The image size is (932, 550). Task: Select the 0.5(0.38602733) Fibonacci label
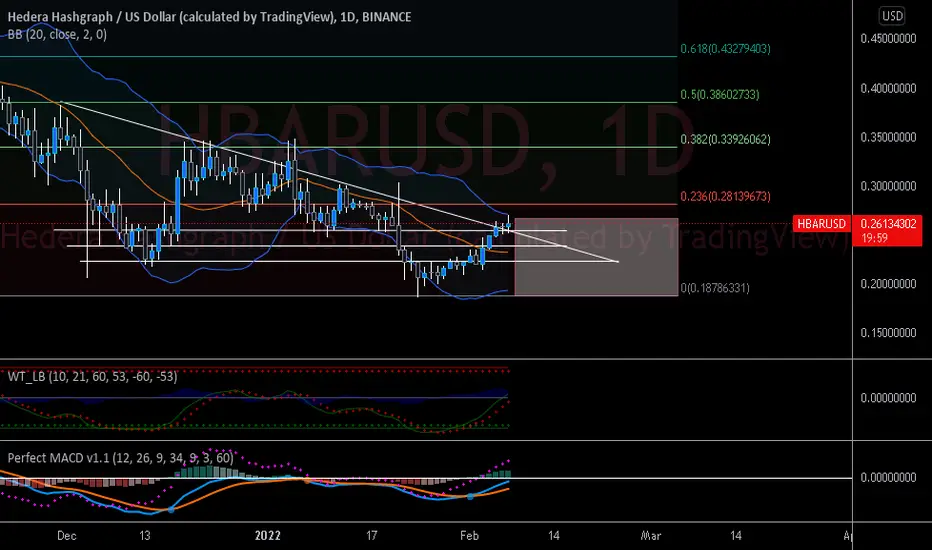pos(719,95)
